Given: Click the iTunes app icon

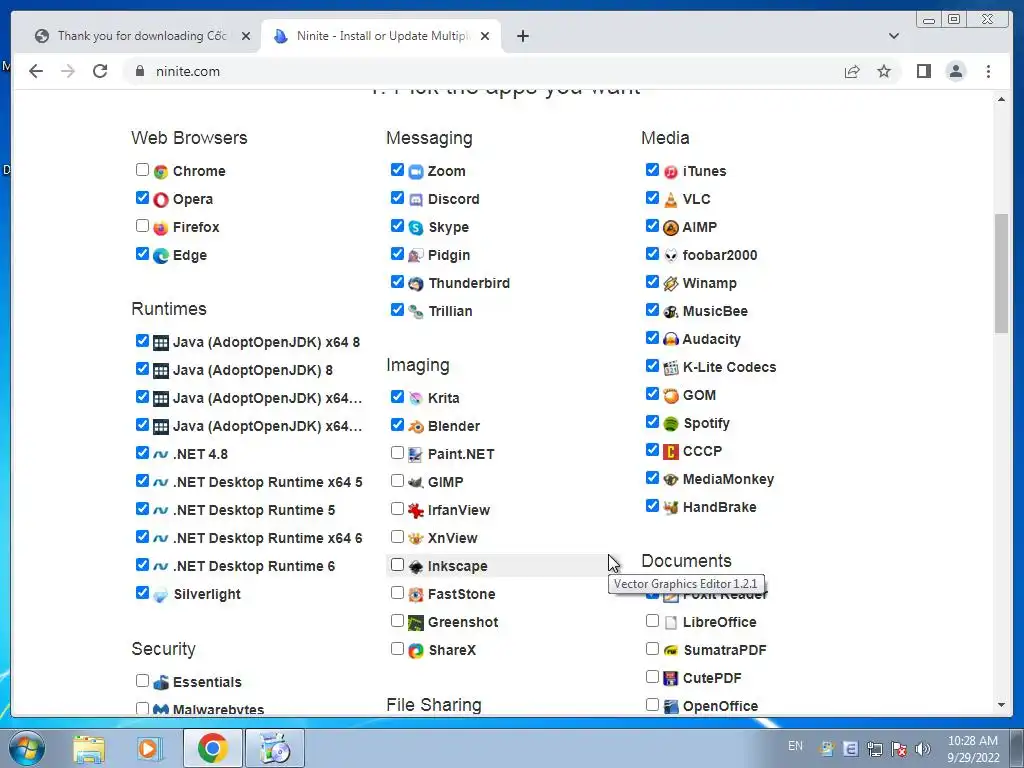Looking at the screenshot, I should click(x=671, y=172).
